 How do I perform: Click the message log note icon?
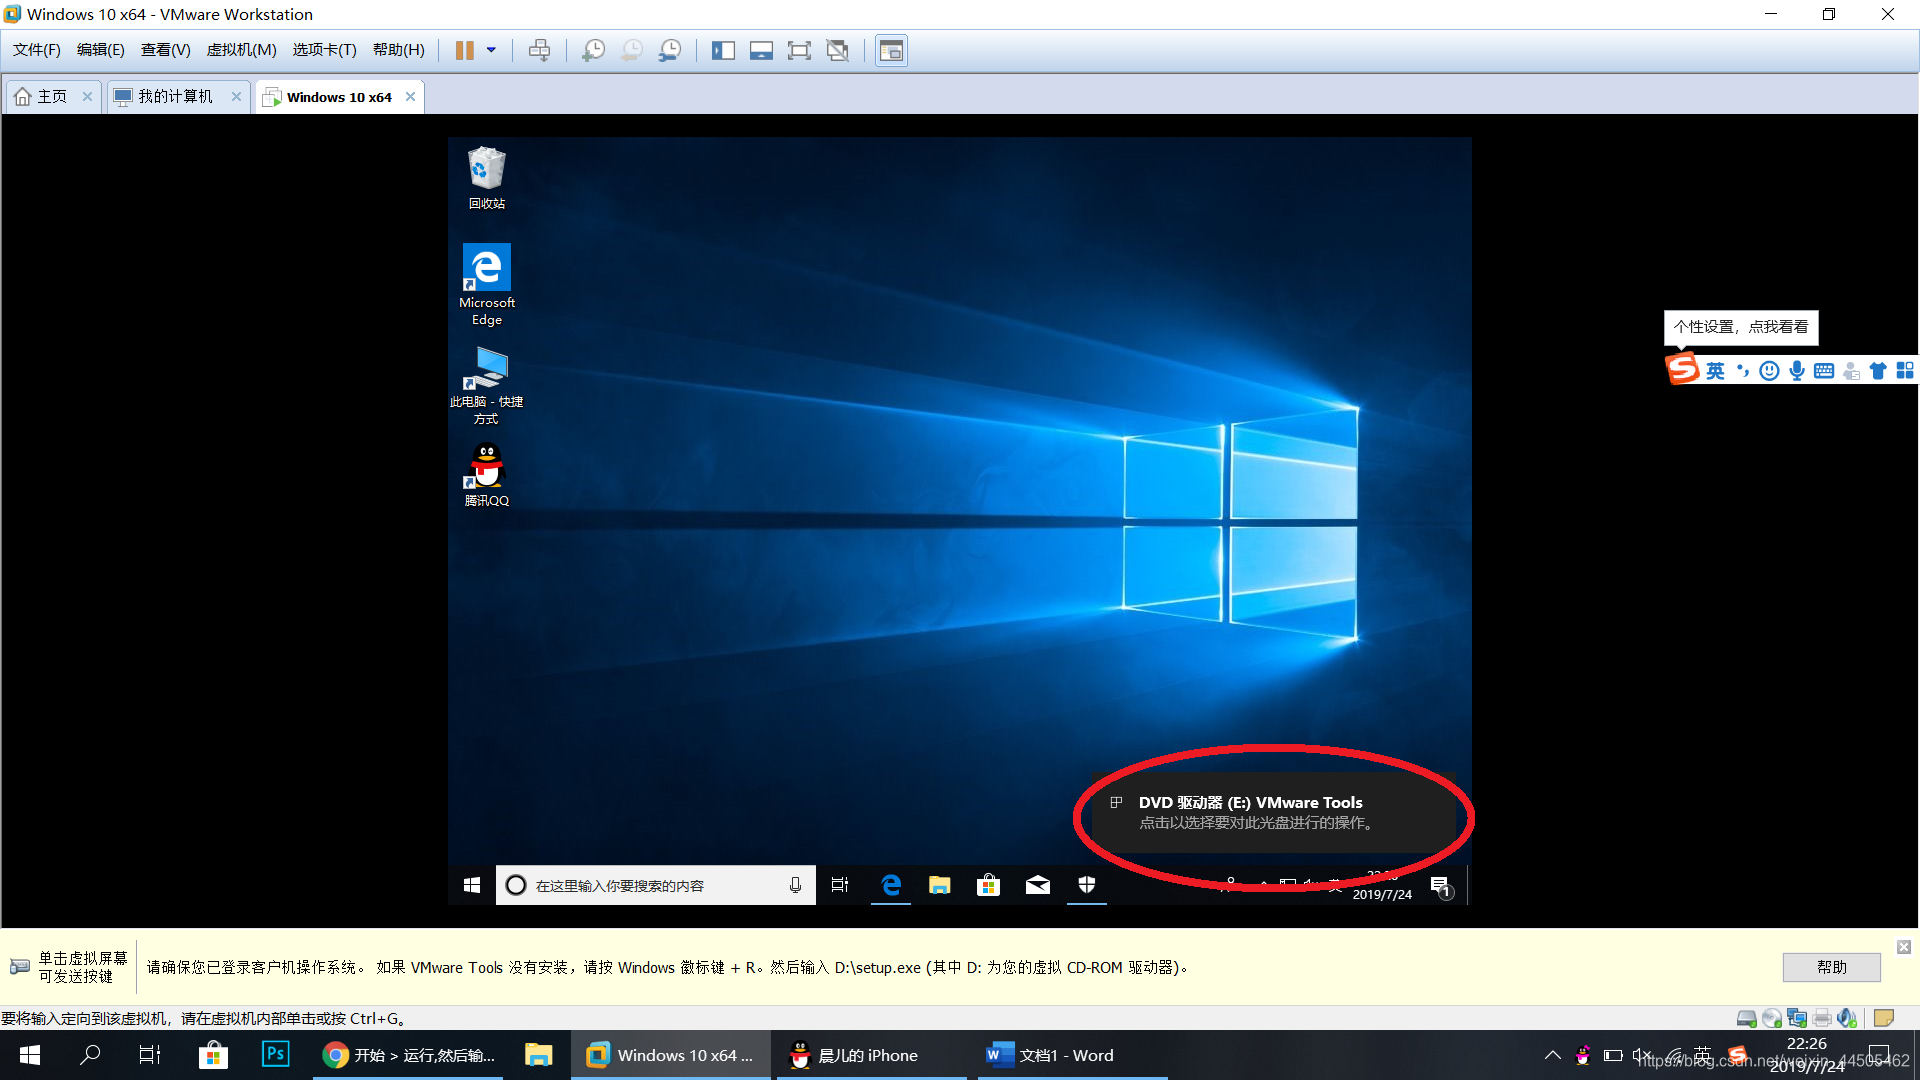click(1884, 1018)
